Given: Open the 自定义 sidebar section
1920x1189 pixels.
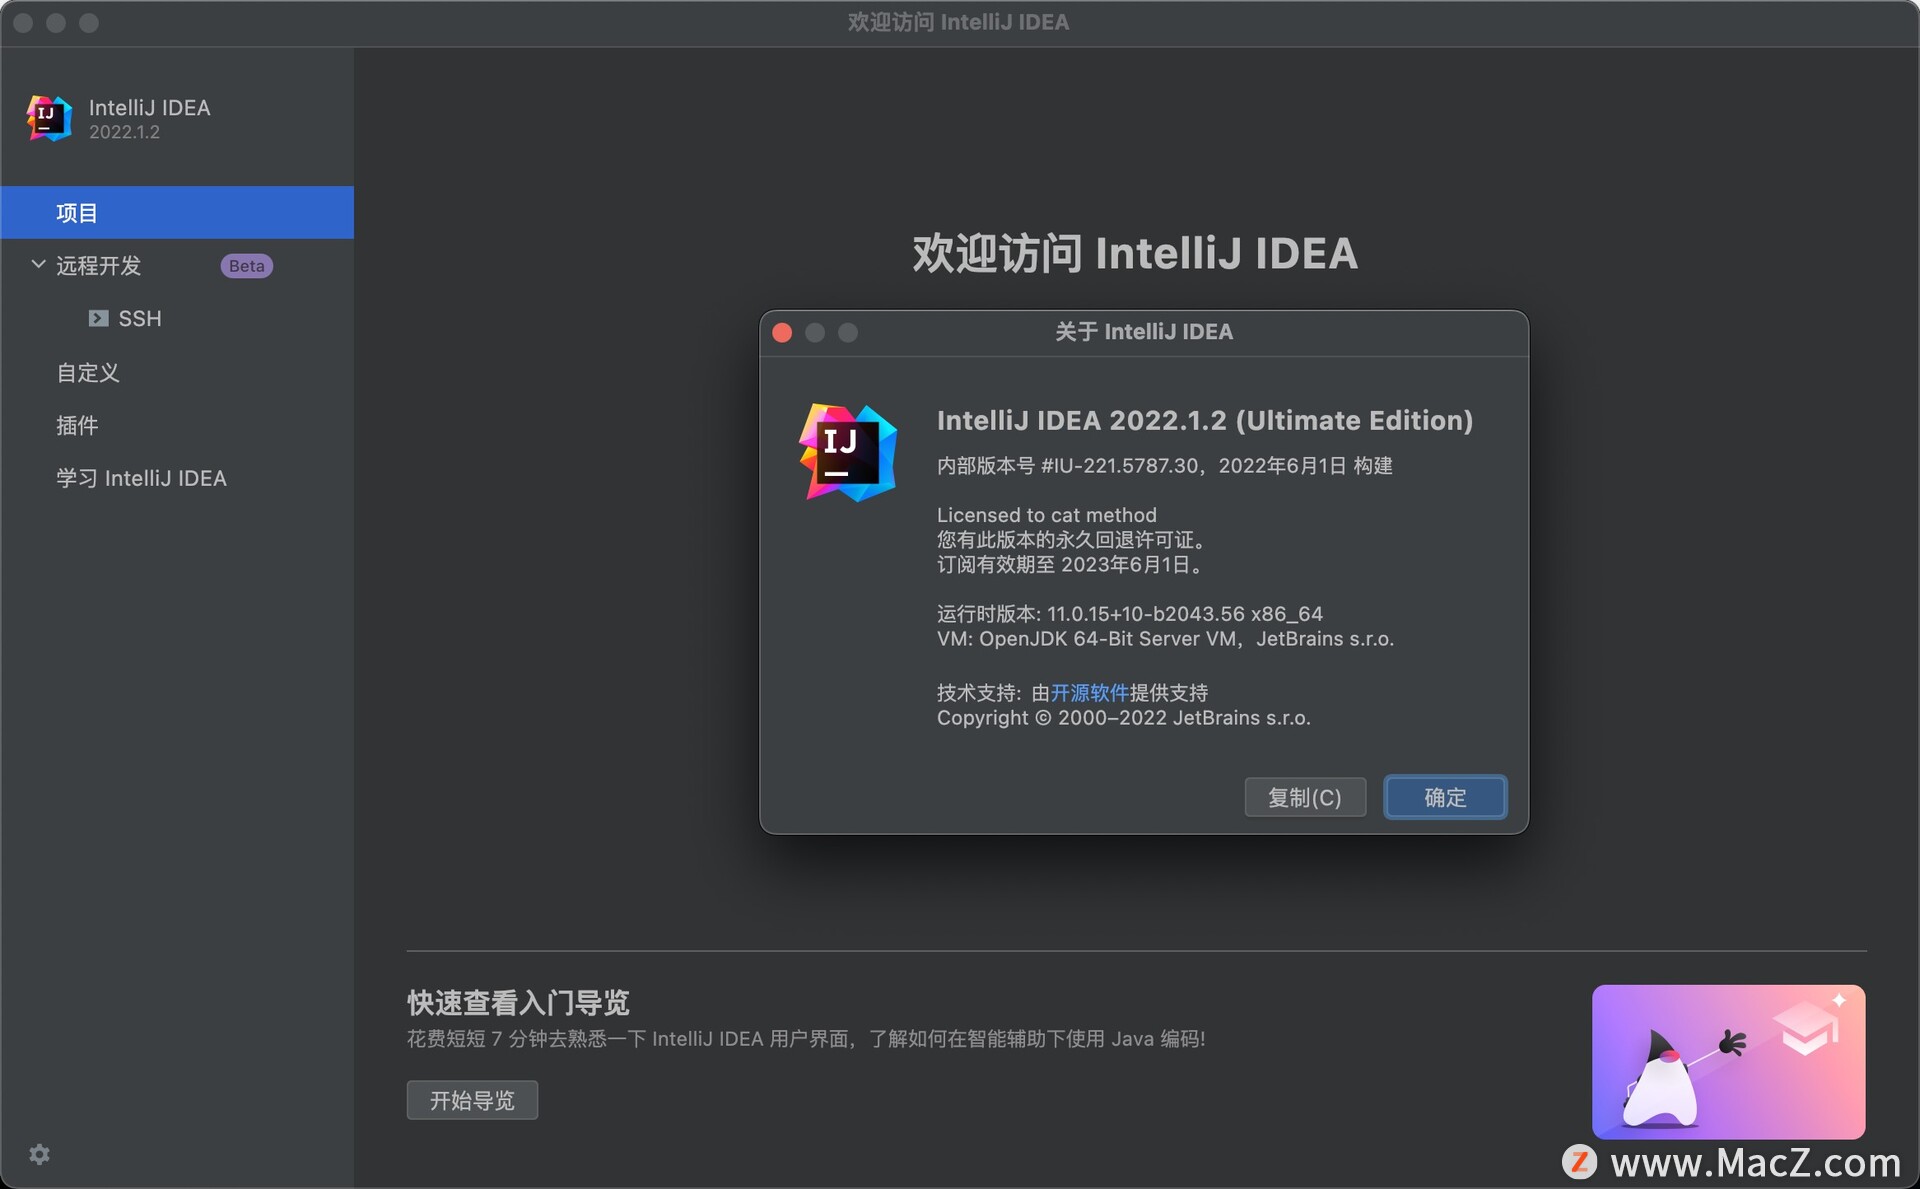Looking at the screenshot, I should pyautogui.click(x=88, y=372).
